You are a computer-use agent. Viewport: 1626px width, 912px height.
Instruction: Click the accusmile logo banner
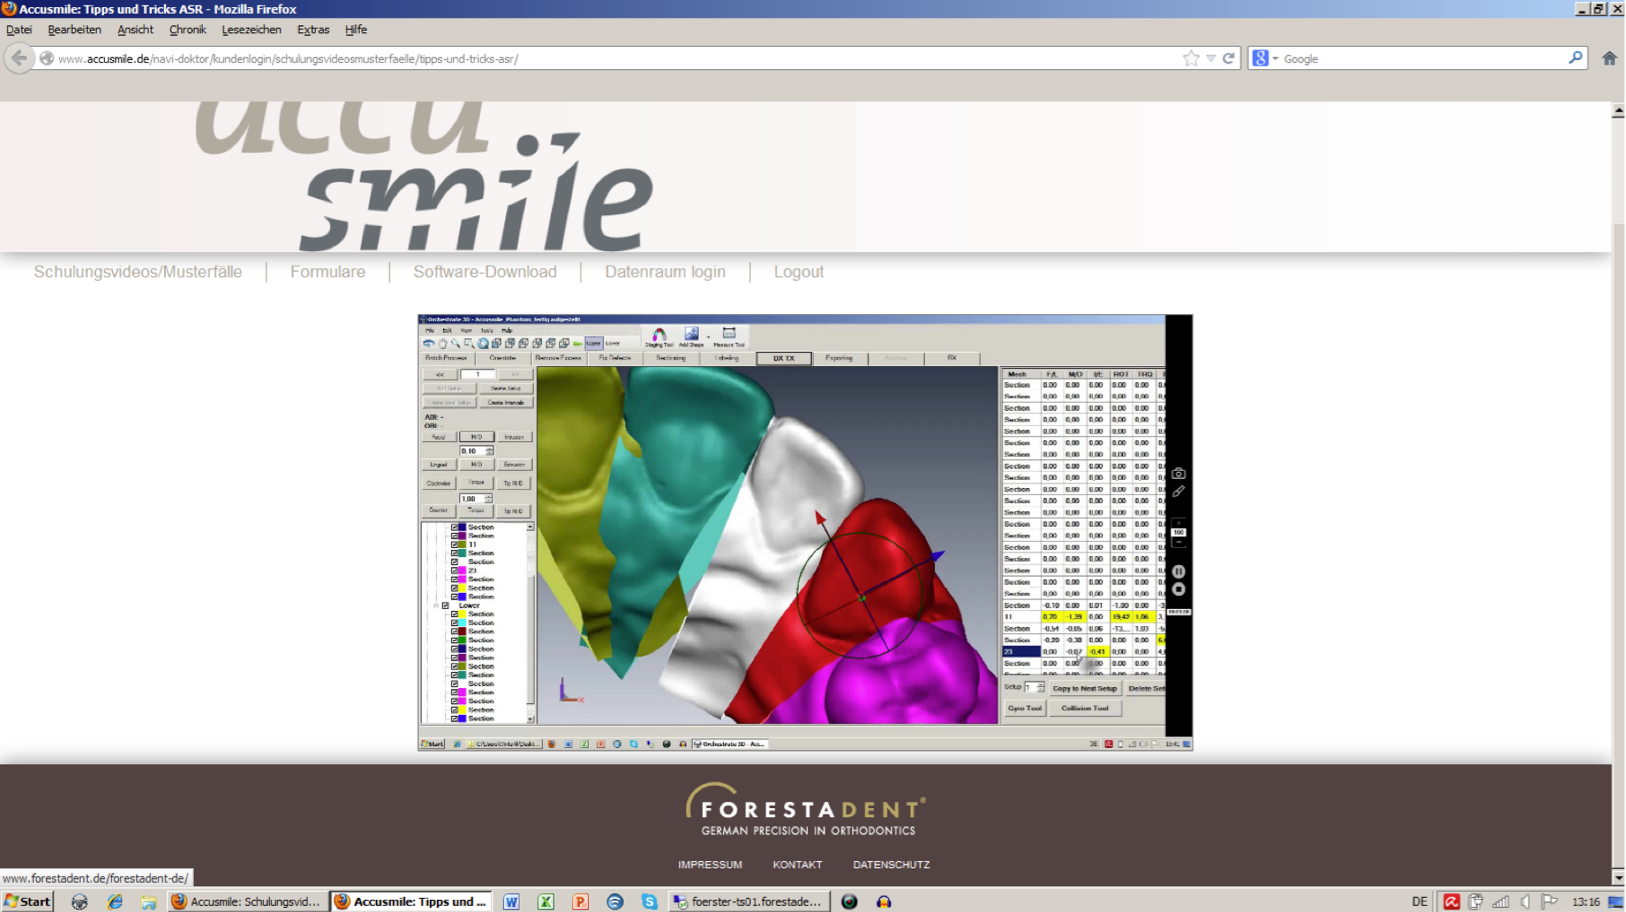click(424, 176)
